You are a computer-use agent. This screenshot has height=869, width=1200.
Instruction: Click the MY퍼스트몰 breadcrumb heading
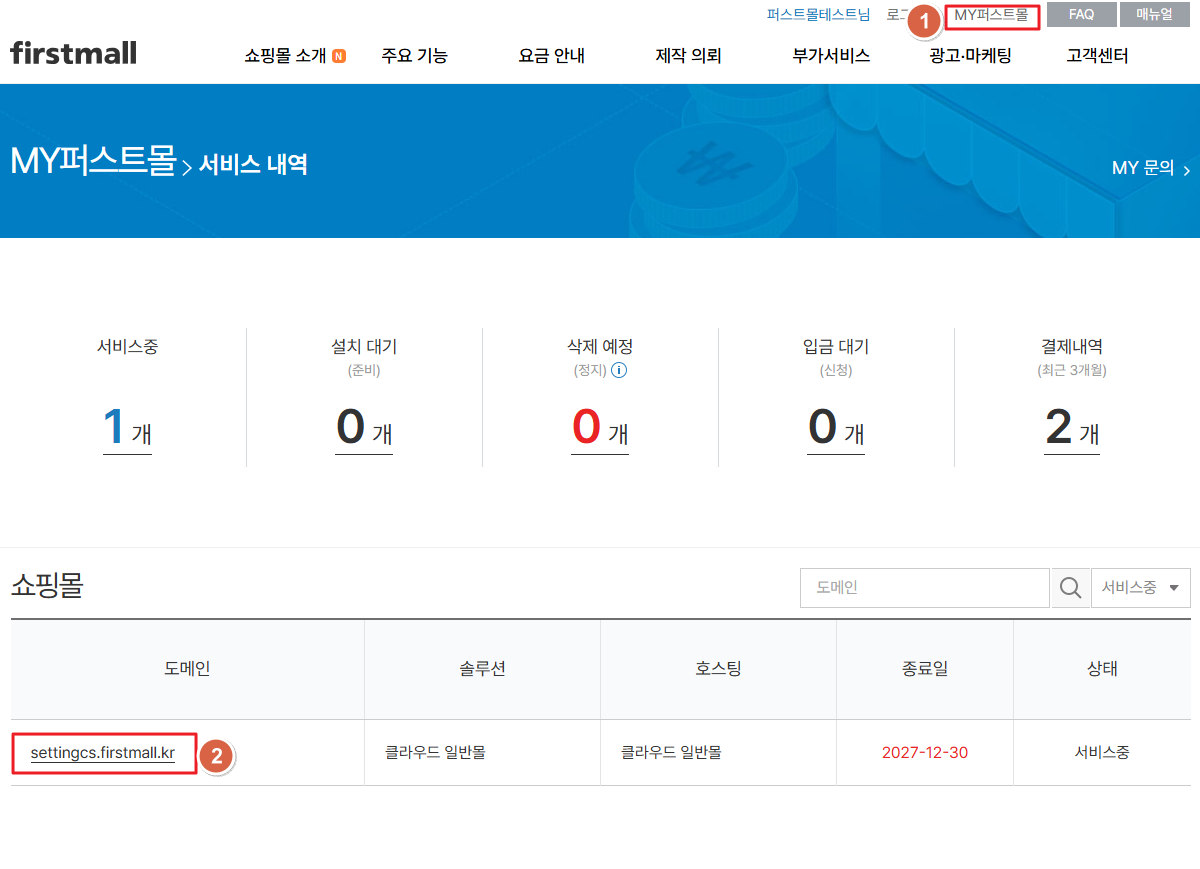pos(92,161)
